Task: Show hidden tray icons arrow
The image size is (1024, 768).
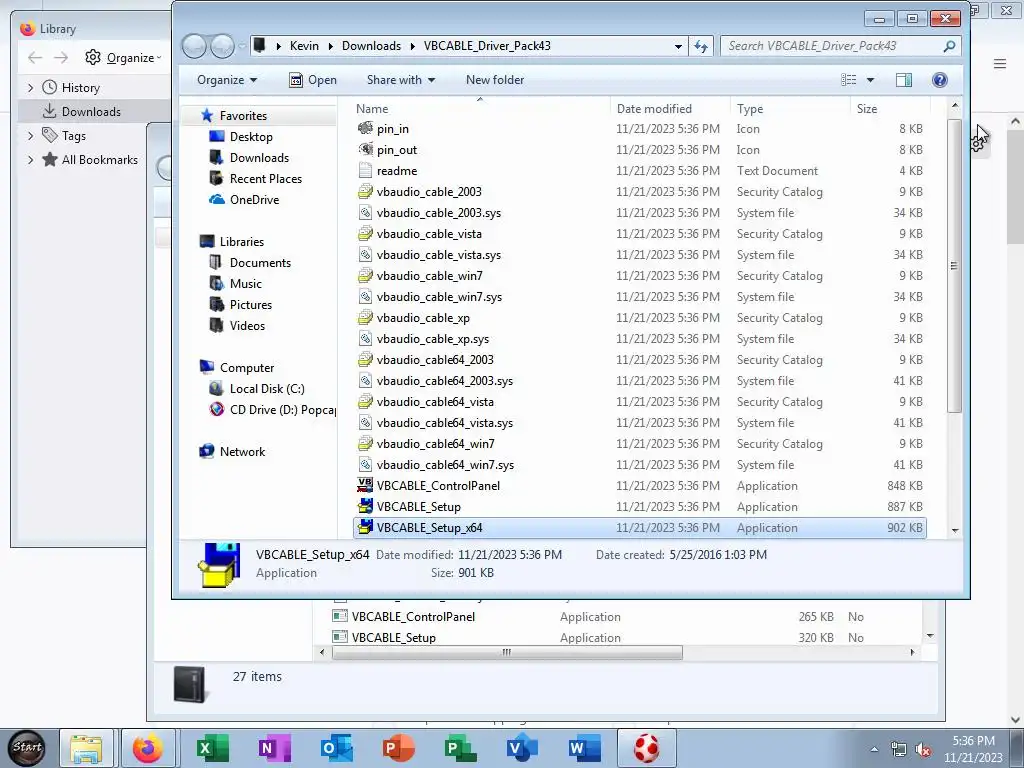Action: pos(874,750)
